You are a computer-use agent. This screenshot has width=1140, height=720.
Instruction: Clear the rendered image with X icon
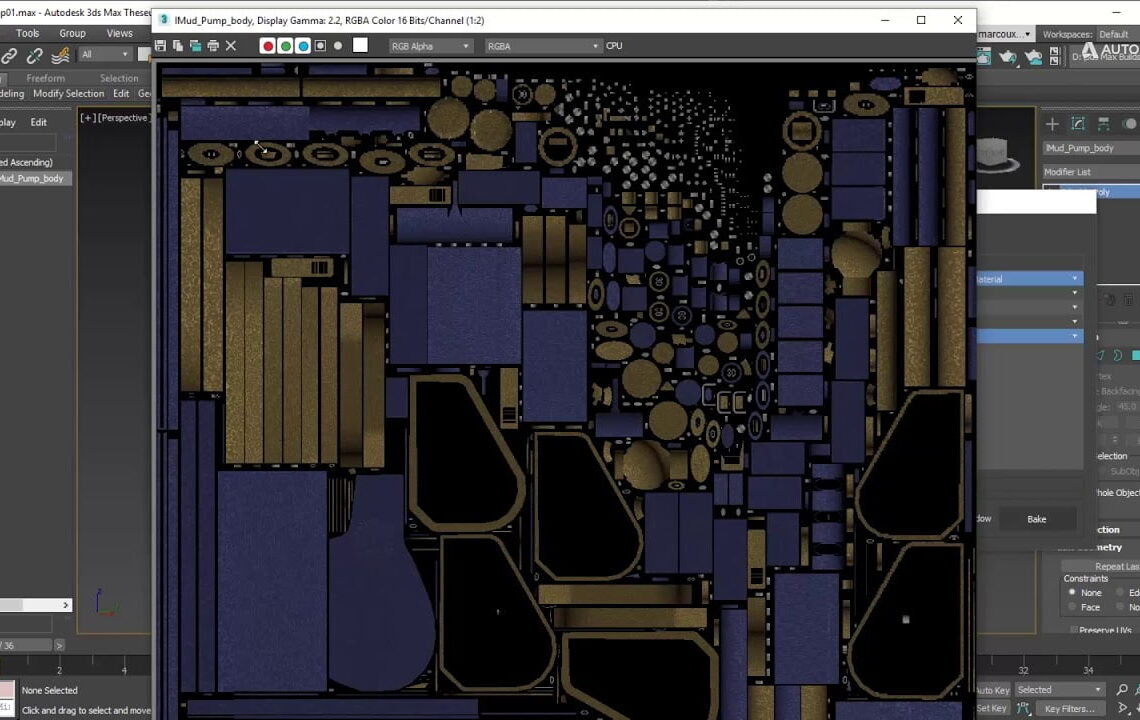231,46
